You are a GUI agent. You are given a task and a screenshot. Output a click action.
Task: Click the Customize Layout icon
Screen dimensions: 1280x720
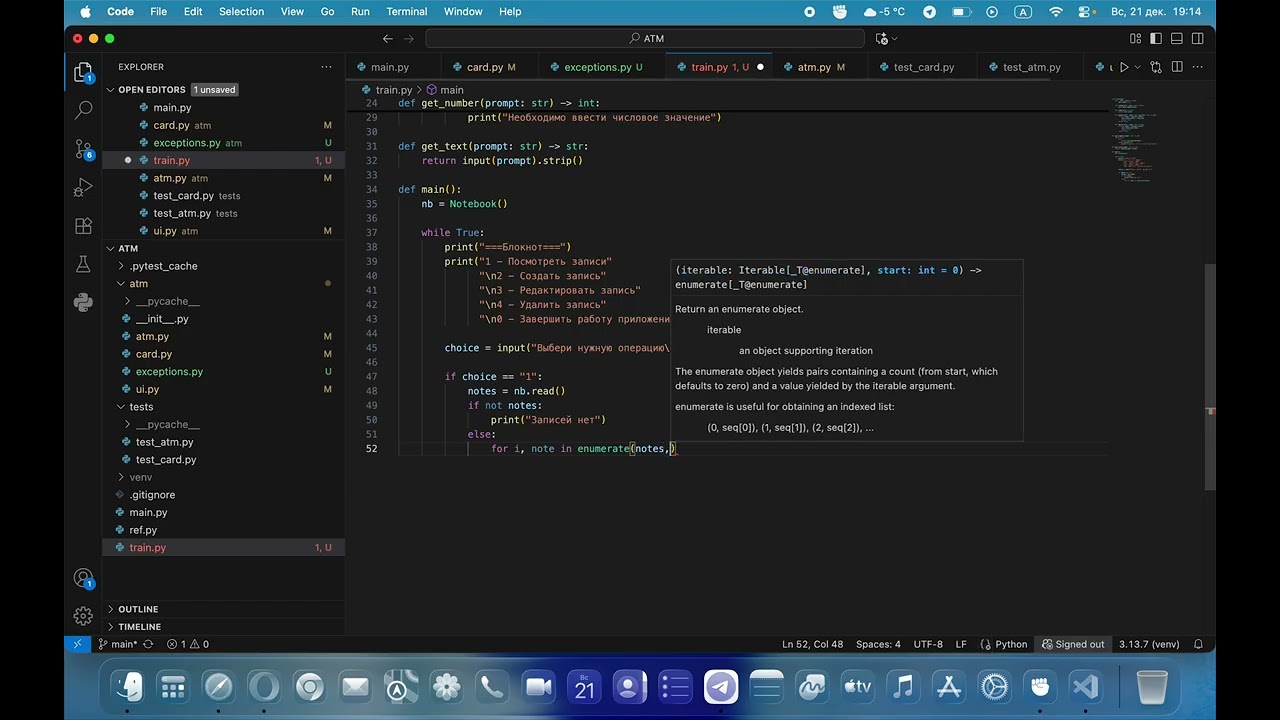point(1136,39)
